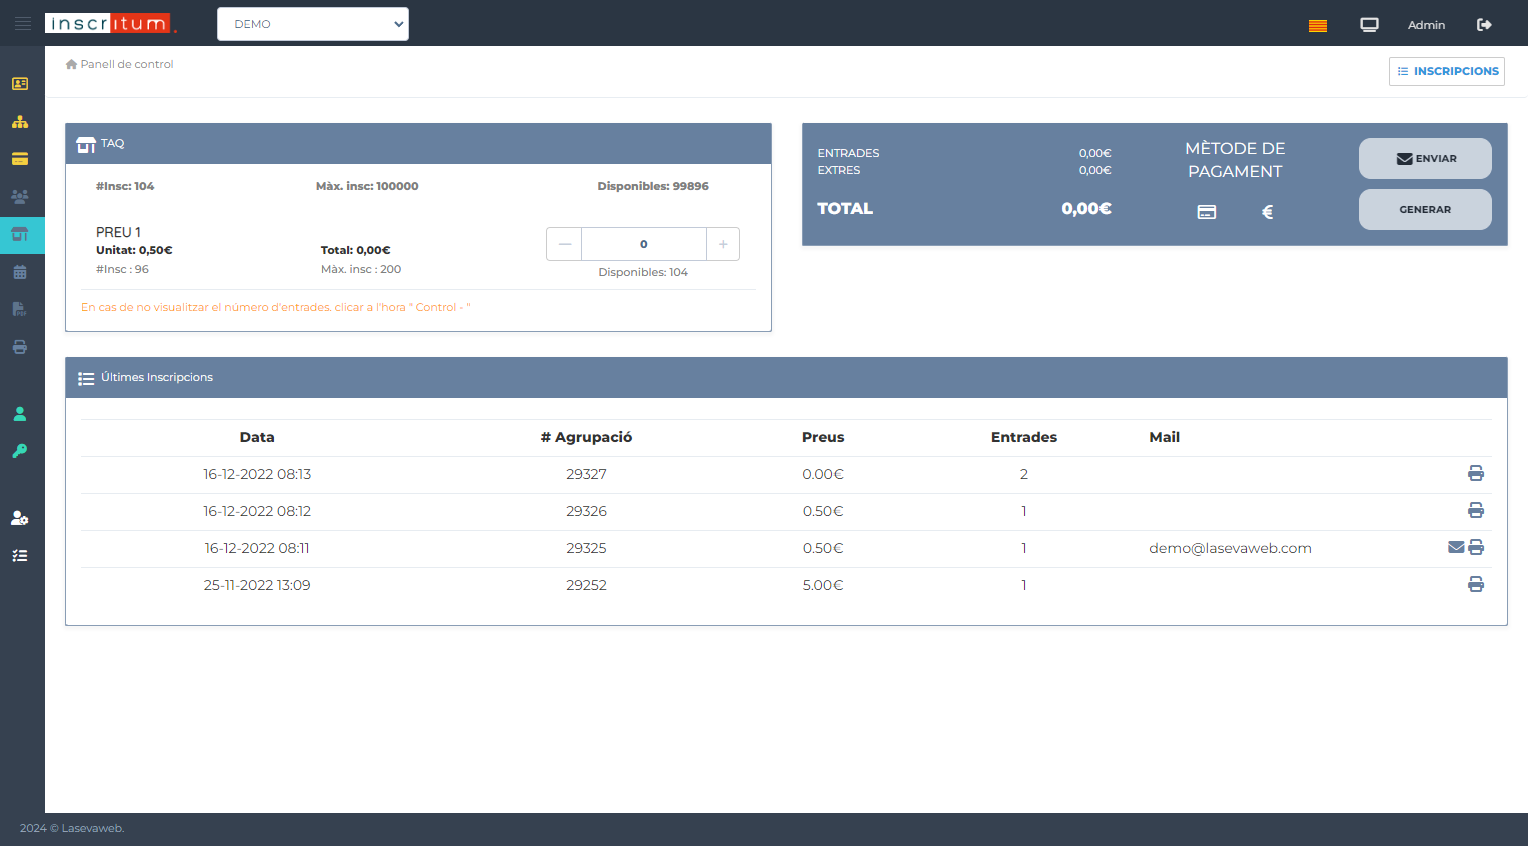Click the Mail column header

click(1165, 437)
